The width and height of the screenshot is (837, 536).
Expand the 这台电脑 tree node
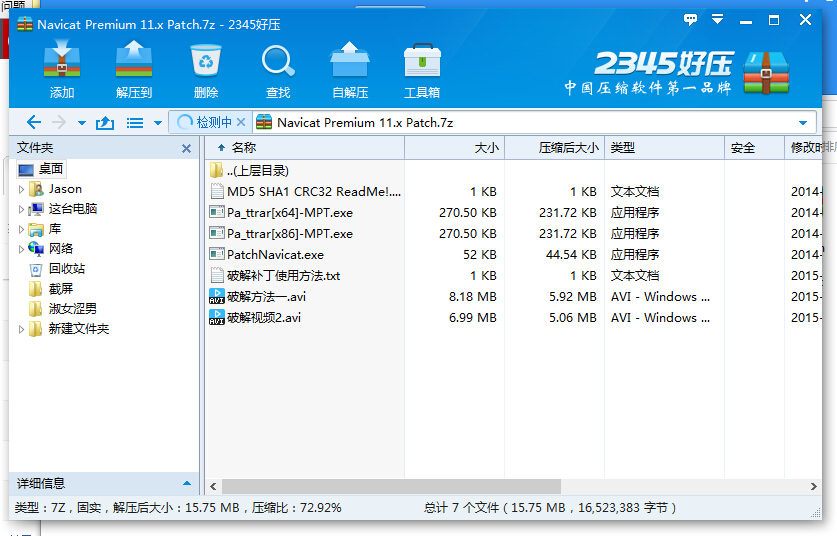click(21, 209)
